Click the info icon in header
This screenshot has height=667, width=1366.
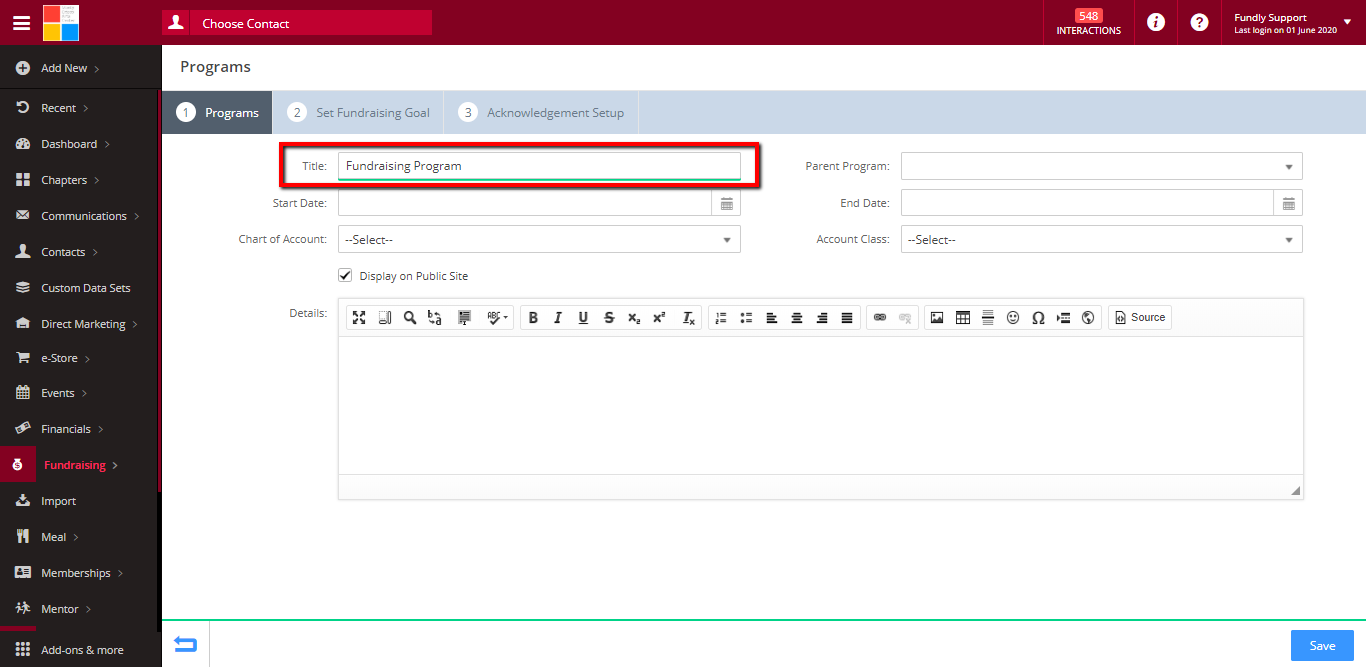[1156, 23]
